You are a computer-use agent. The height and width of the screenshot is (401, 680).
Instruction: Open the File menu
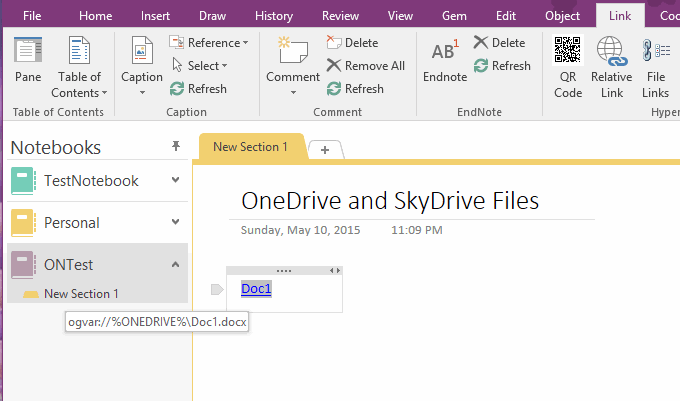[x=32, y=16]
